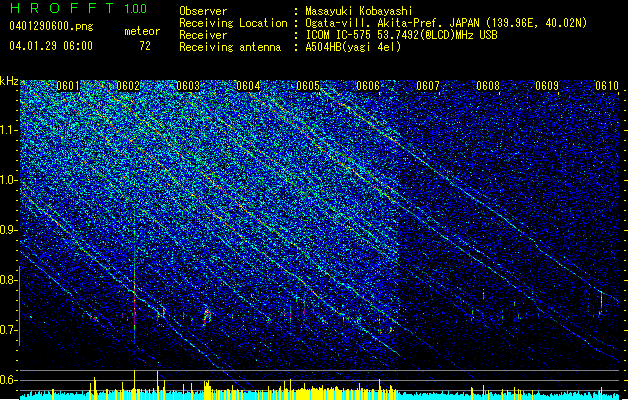Click the observer name Masayuki Kobayashi

point(358,11)
